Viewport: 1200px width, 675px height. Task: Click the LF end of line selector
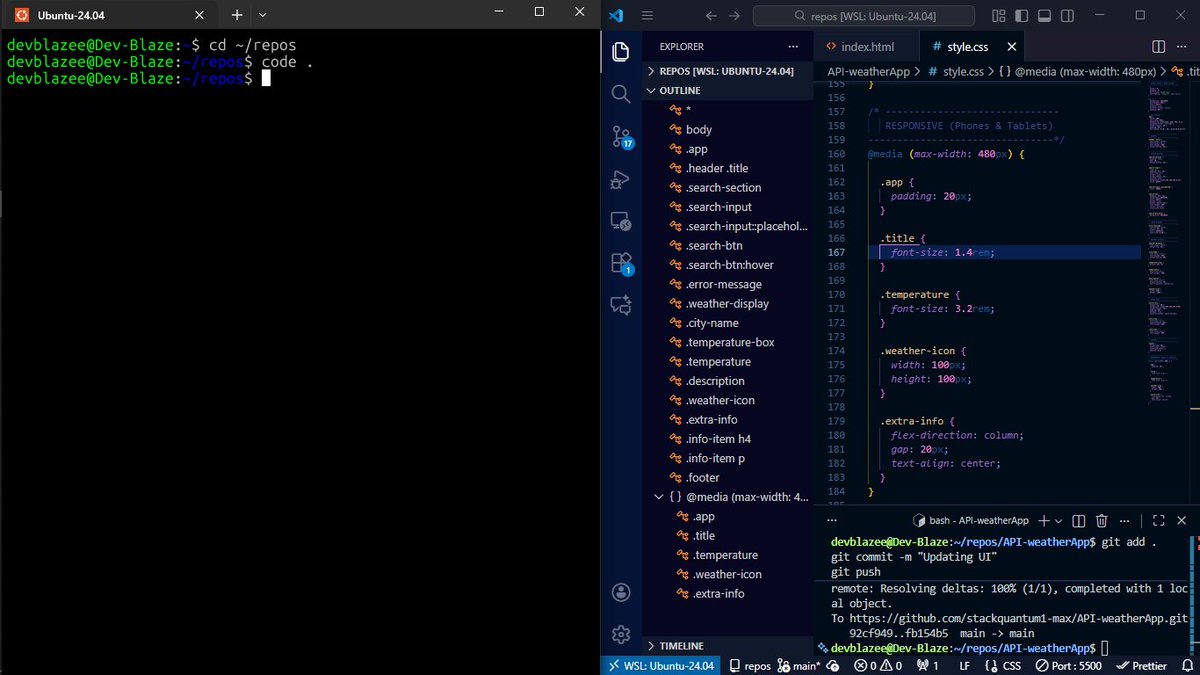coord(965,665)
